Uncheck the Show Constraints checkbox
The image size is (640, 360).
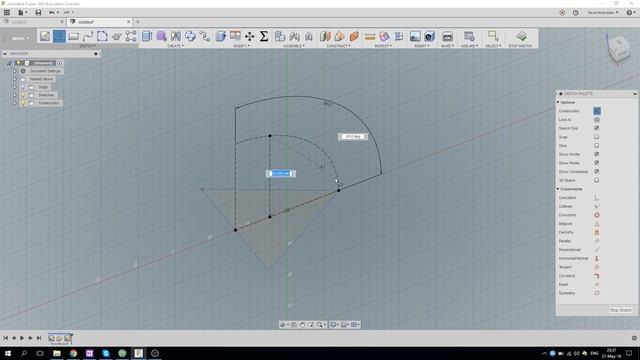[x=597, y=171]
